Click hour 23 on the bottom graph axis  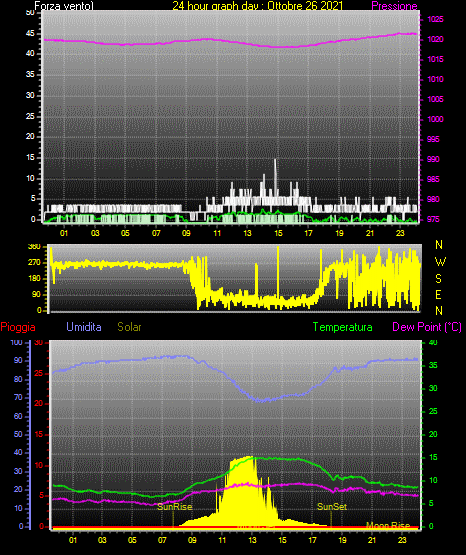tap(402, 540)
